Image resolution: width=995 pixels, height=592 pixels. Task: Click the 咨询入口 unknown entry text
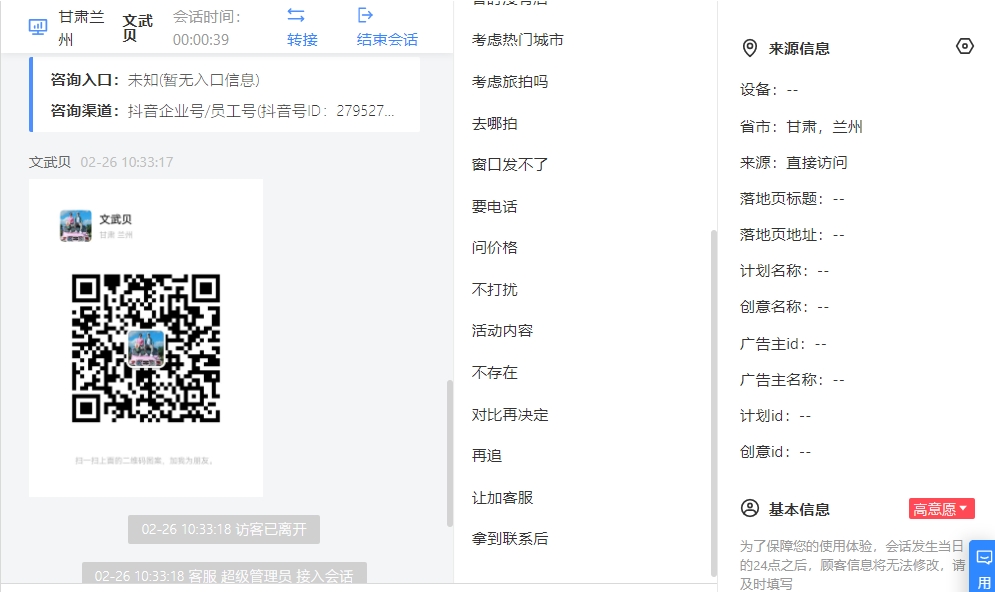coord(194,80)
